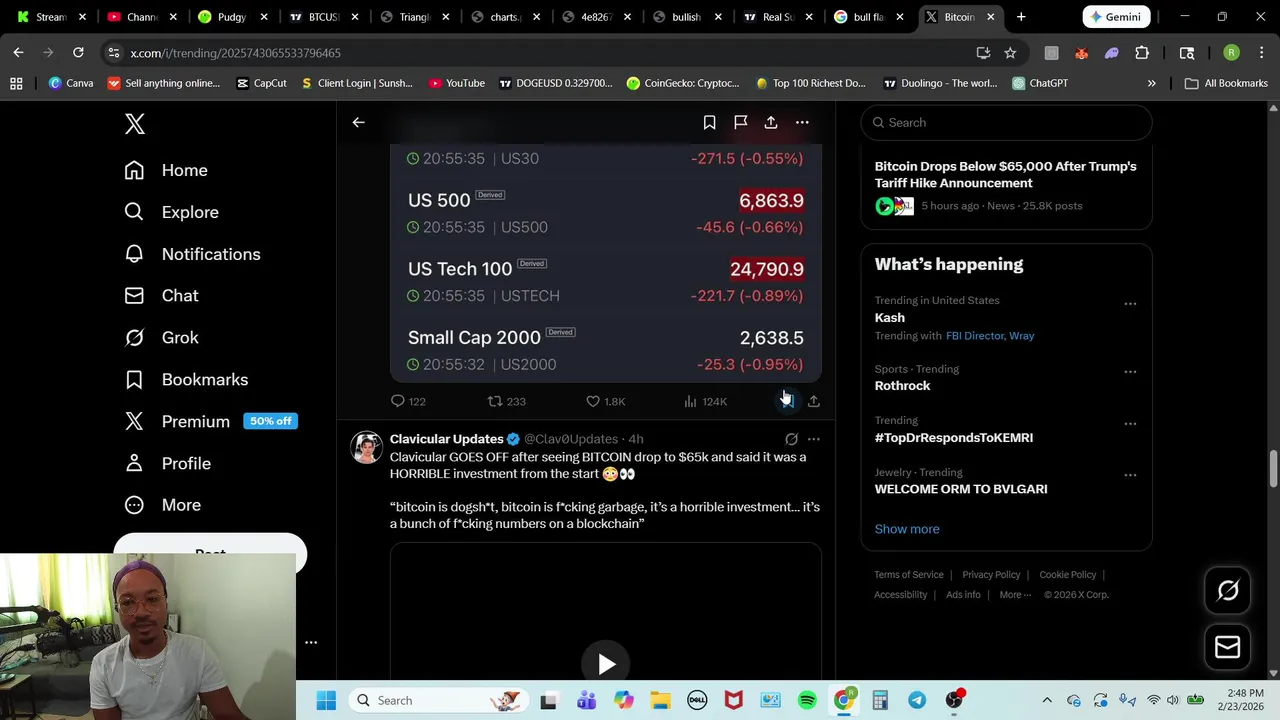Open Profile in X sidebar

coord(167,463)
